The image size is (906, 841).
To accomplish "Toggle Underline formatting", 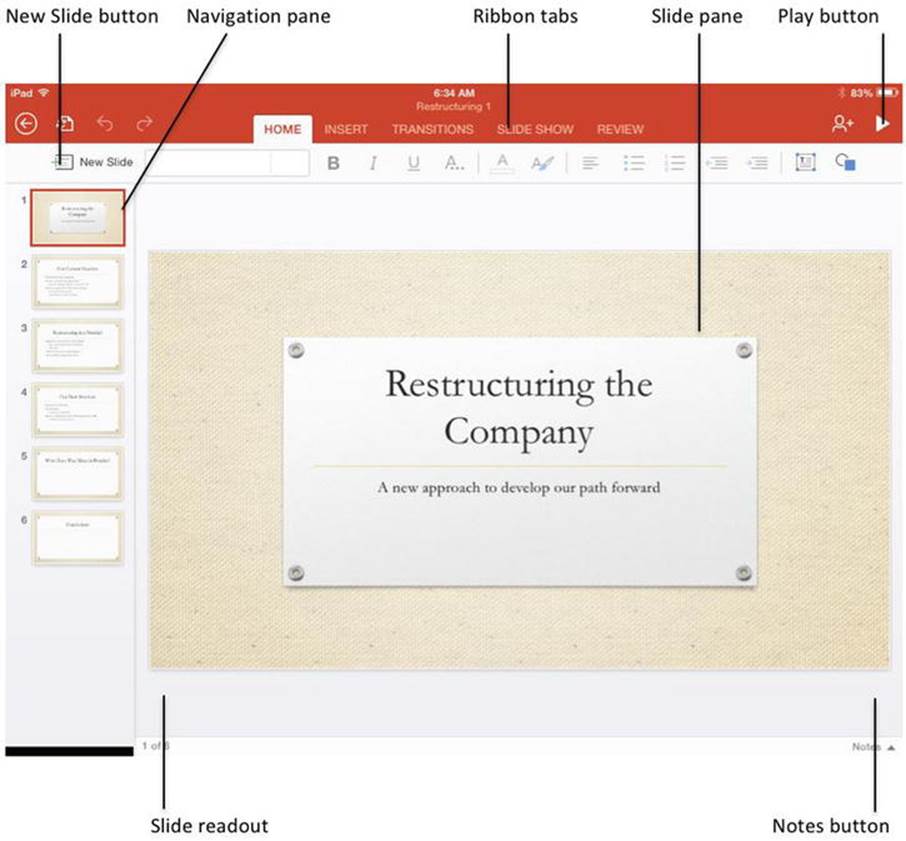I will pos(414,163).
